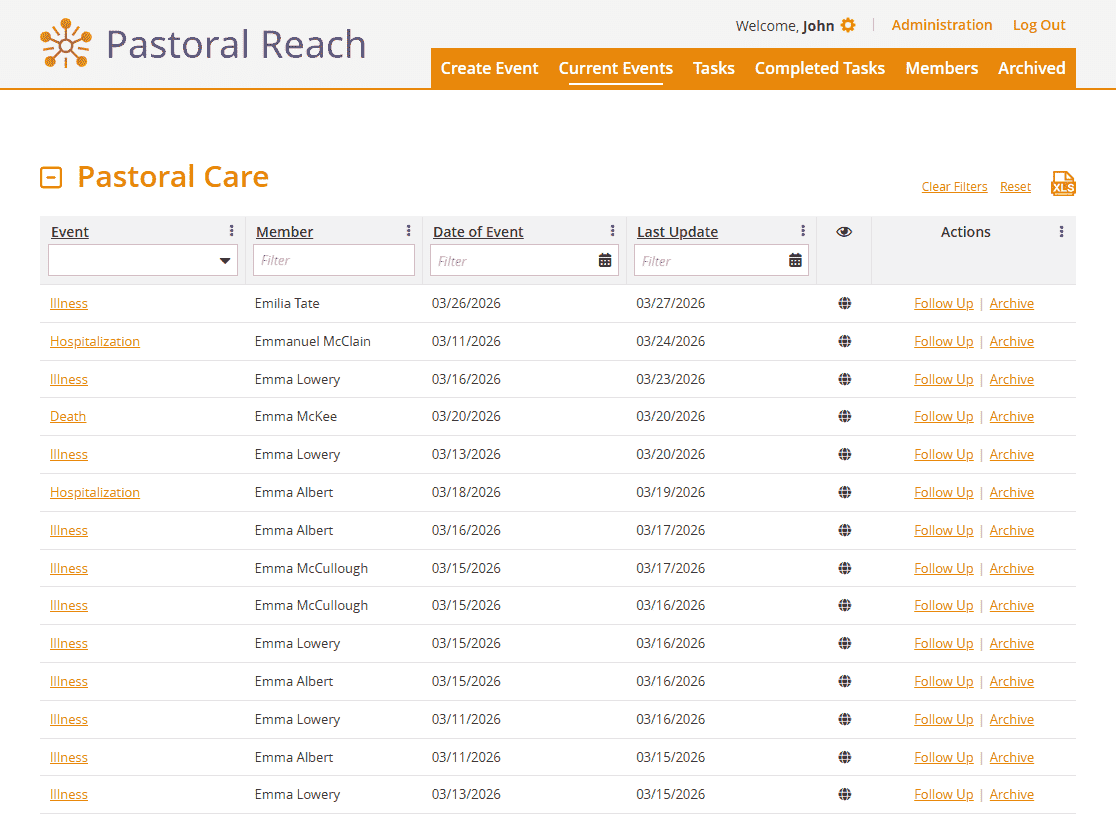
Task: Archive Emma Albert hospitalization event
Action: tap(1011, 492)
